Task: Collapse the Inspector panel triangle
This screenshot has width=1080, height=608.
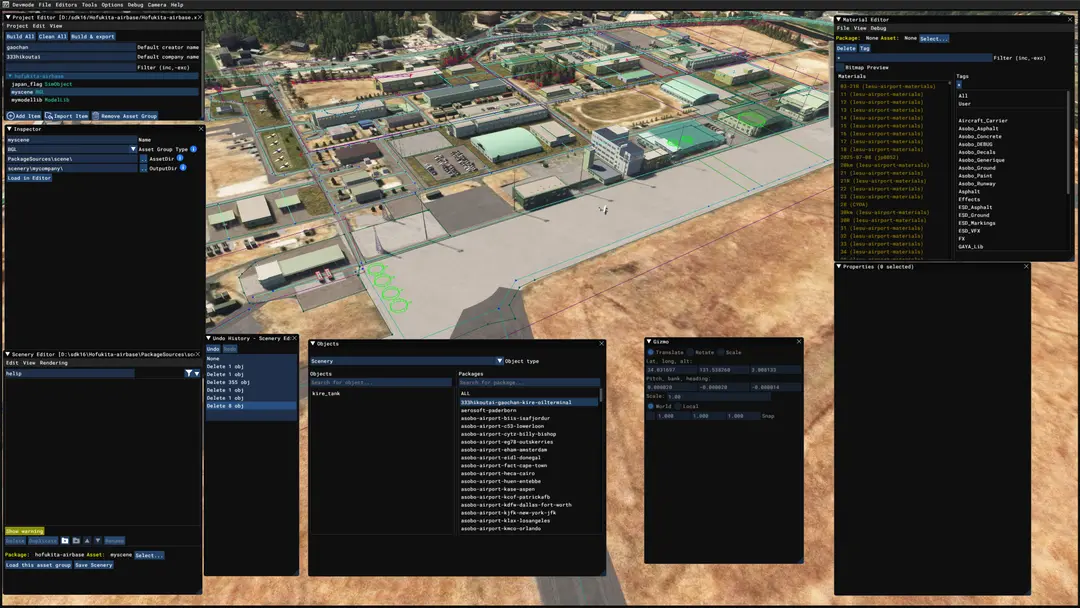Action: (9, 129)
